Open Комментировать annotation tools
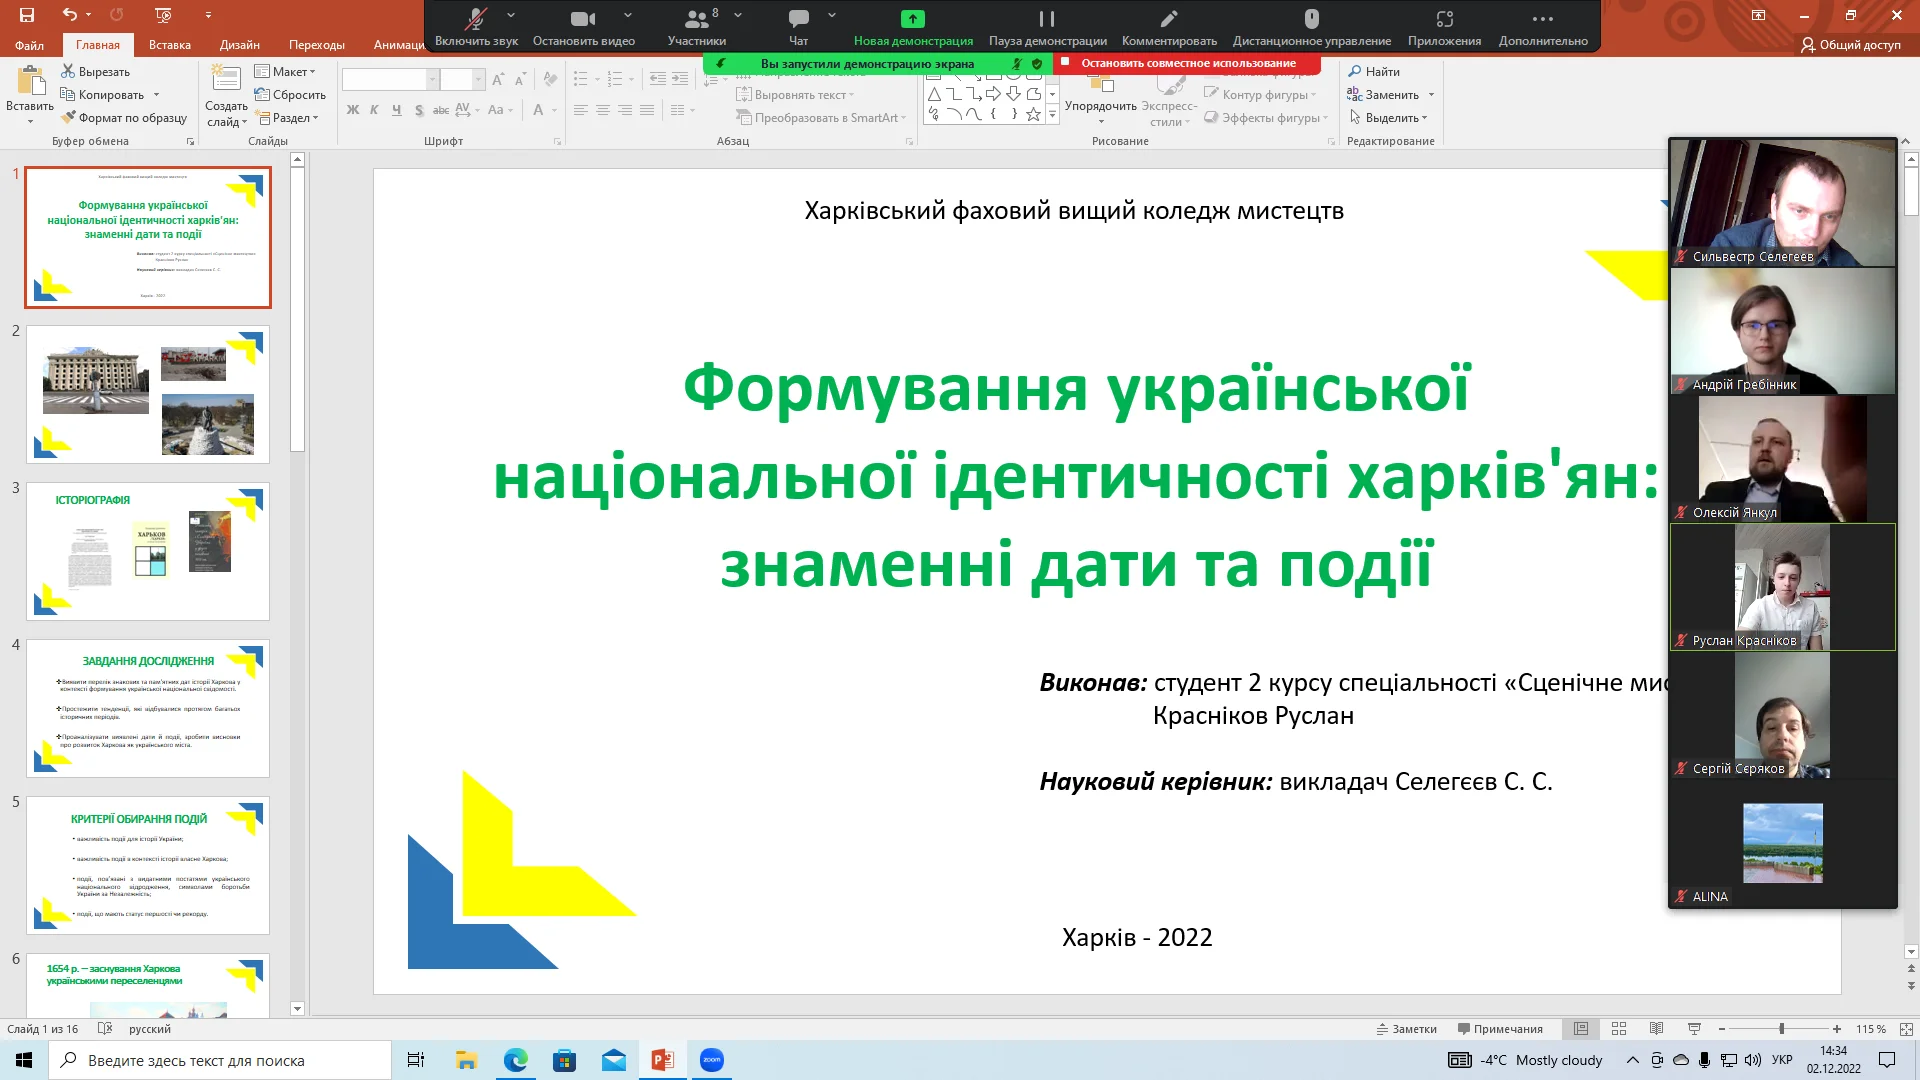This screenshot has width=1920, height=1080. (x=1169, y=27)
